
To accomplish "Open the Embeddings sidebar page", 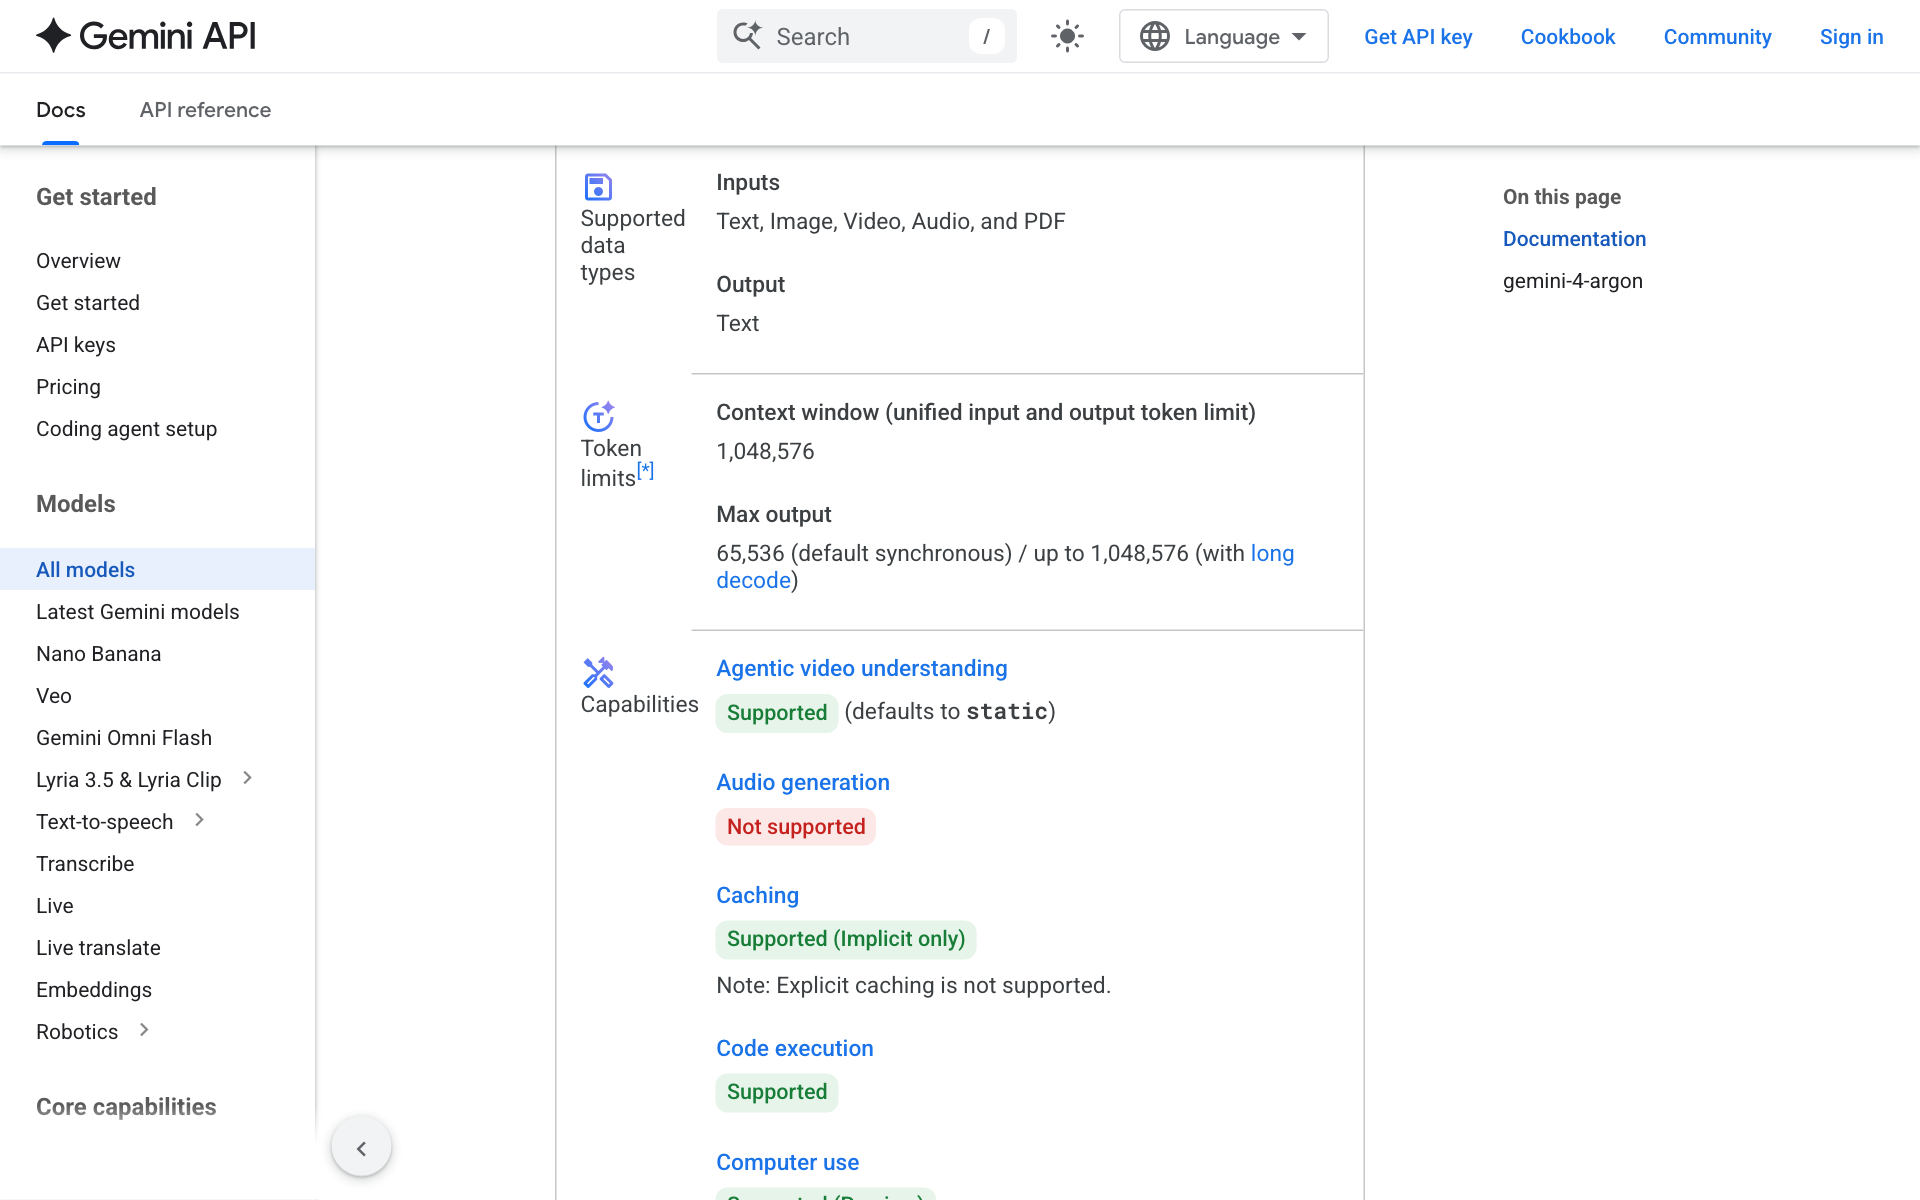I will click(94, 990).
